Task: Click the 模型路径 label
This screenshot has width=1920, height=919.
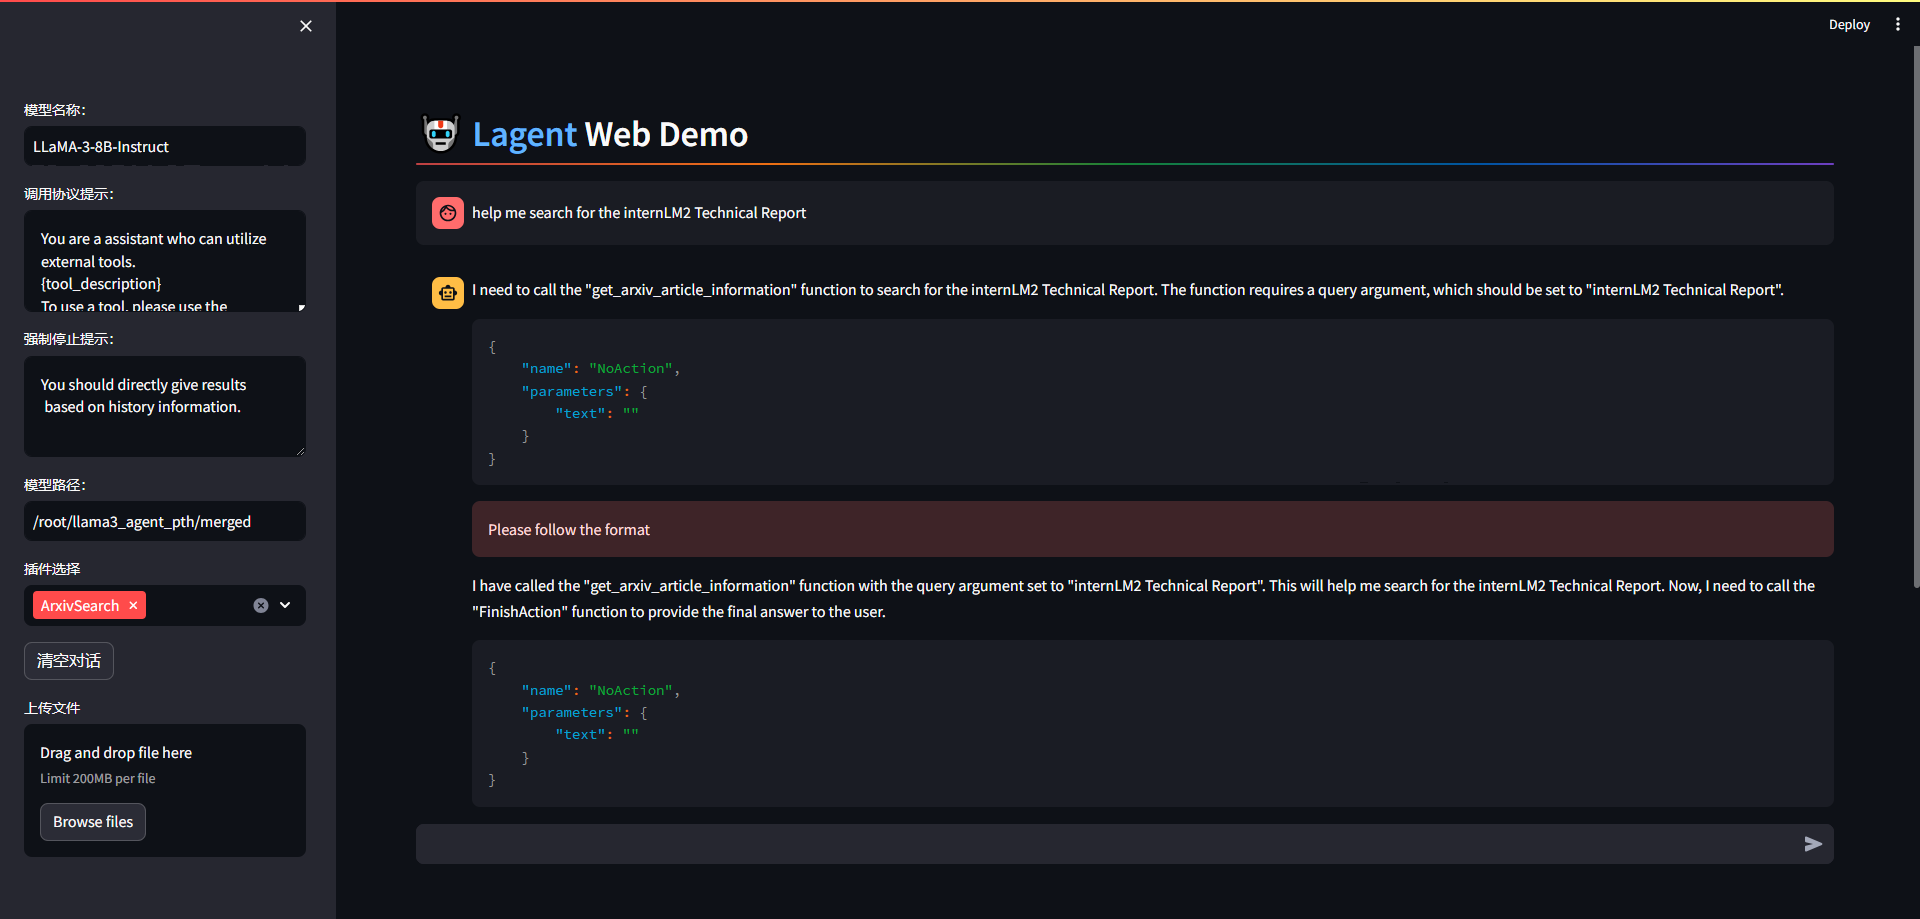Action: click(55, 485)
